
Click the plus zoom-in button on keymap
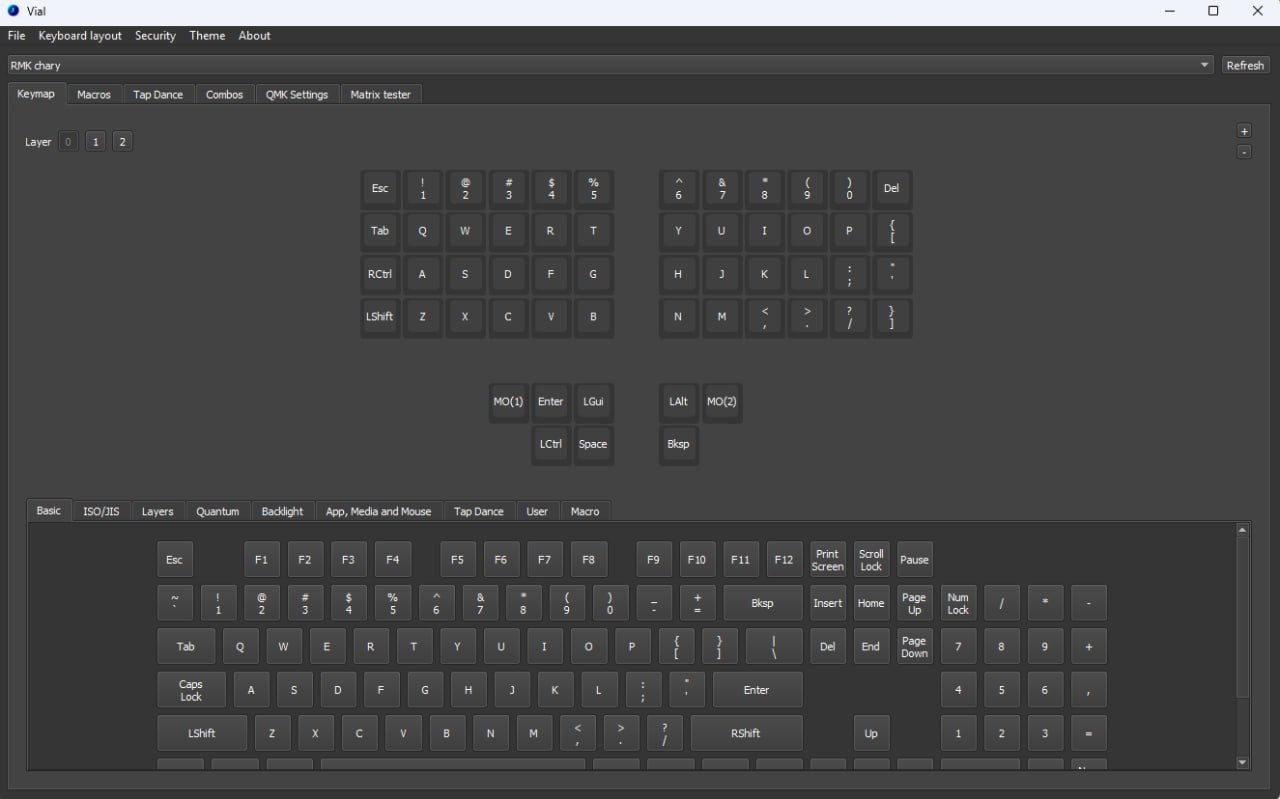coord(1244,131)
